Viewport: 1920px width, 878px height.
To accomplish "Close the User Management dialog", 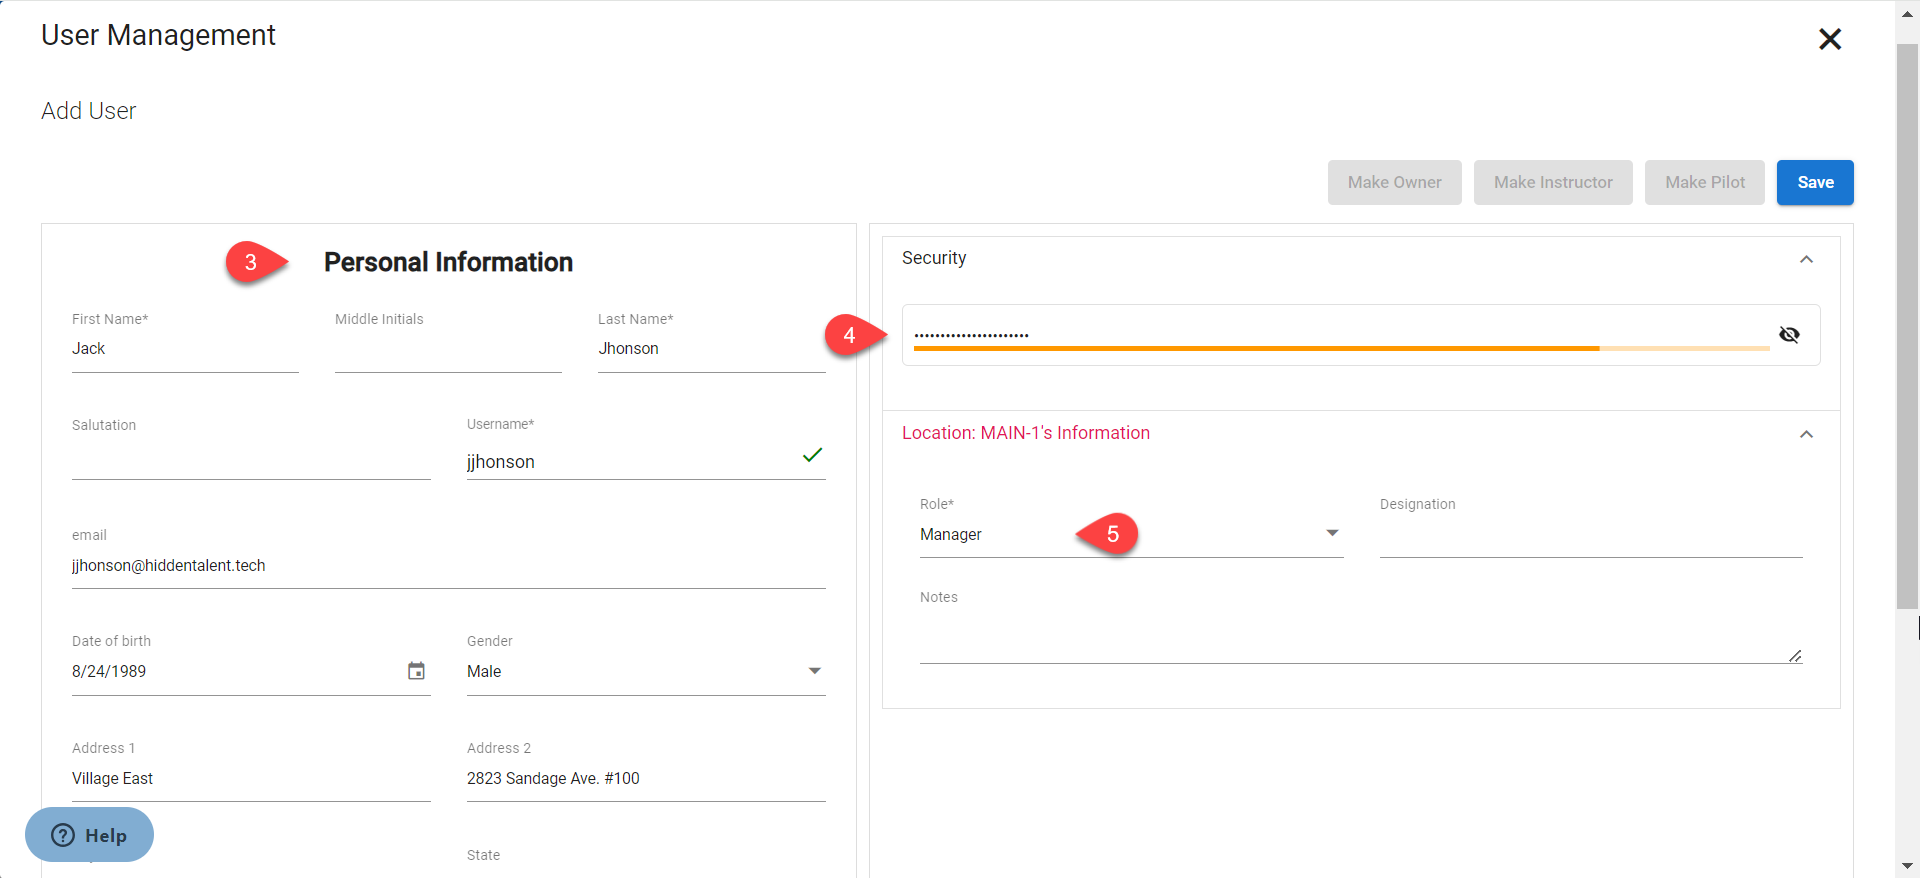I will (x=1829, y=39).
